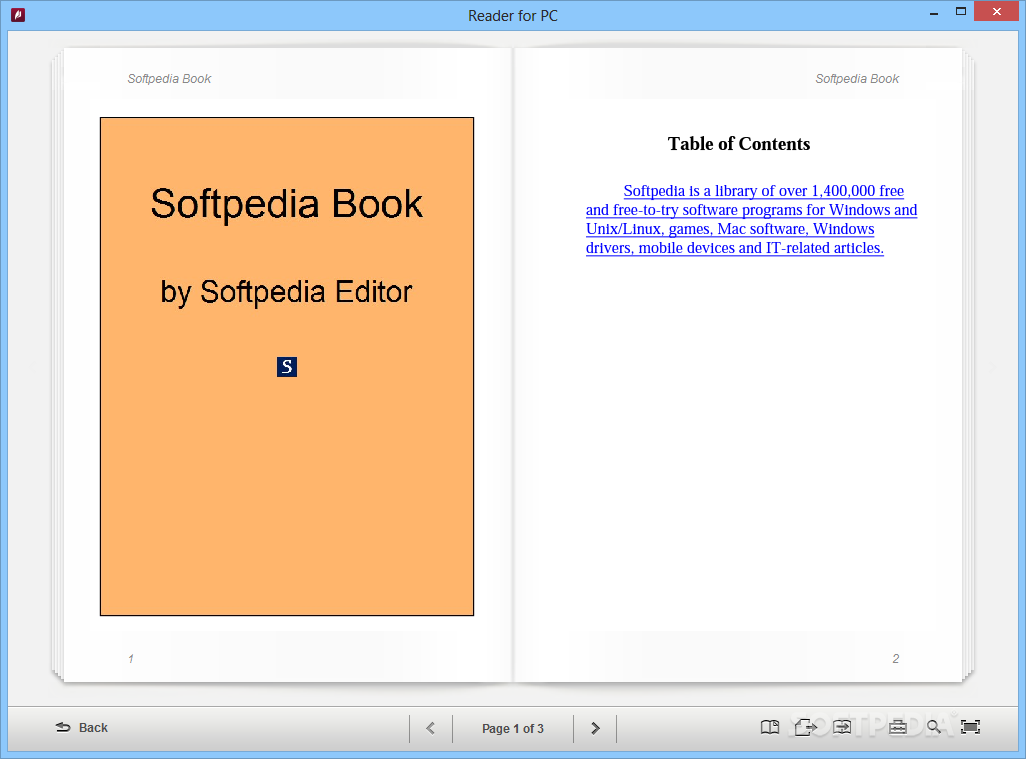Click the Page 1 of 3 indicator
The height and width of the screenshot is (759, 1026).
tap(513, 728)
